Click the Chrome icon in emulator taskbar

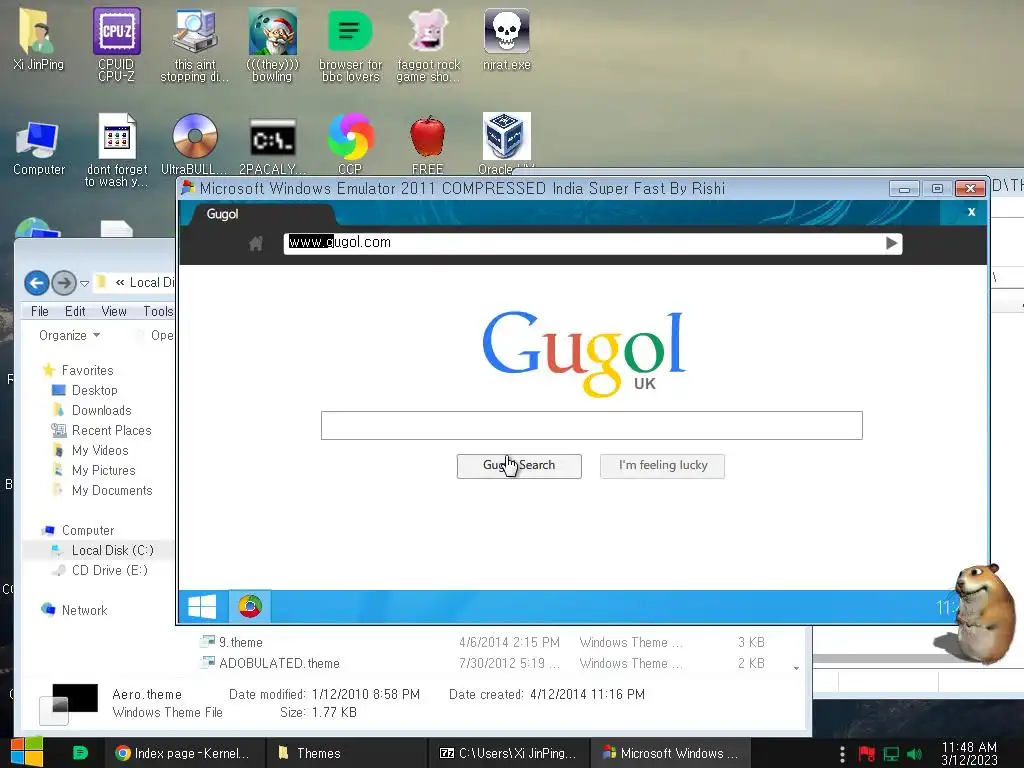(x=250, y=607)
